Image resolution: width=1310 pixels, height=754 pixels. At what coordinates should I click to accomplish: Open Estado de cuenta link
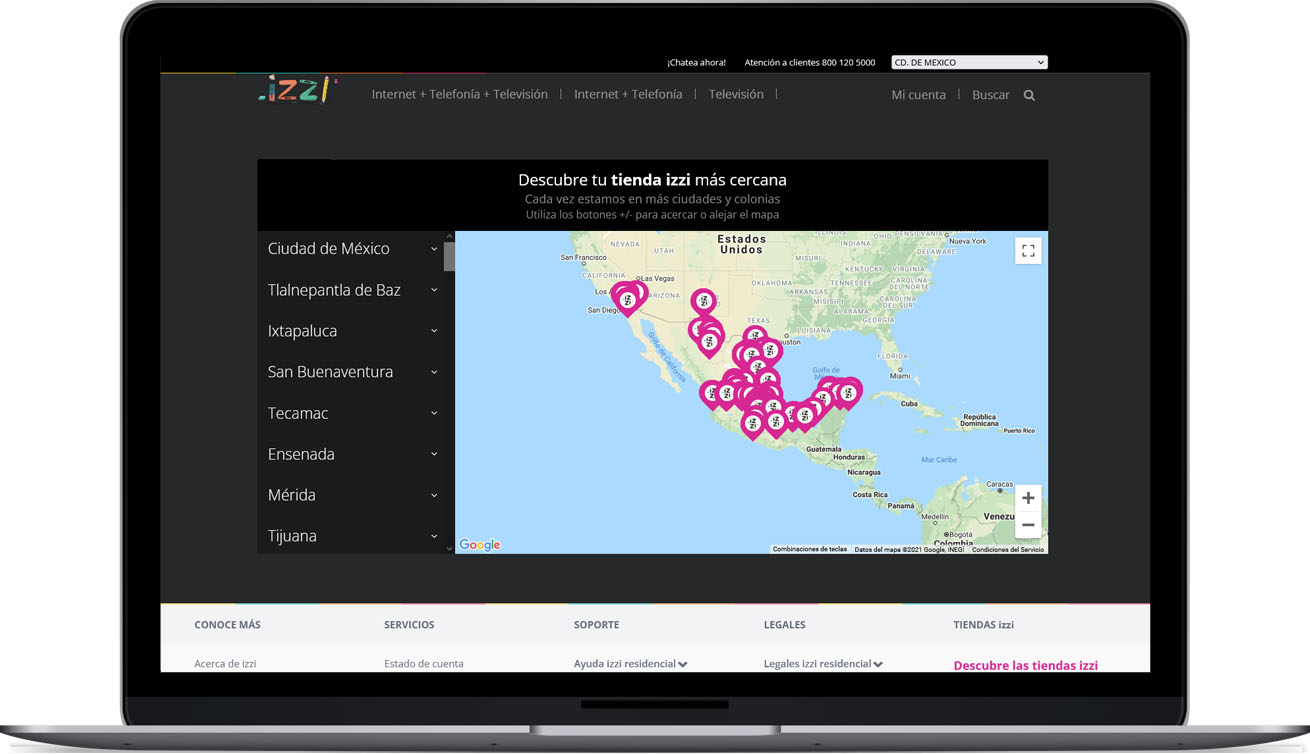tap(424, 664)
